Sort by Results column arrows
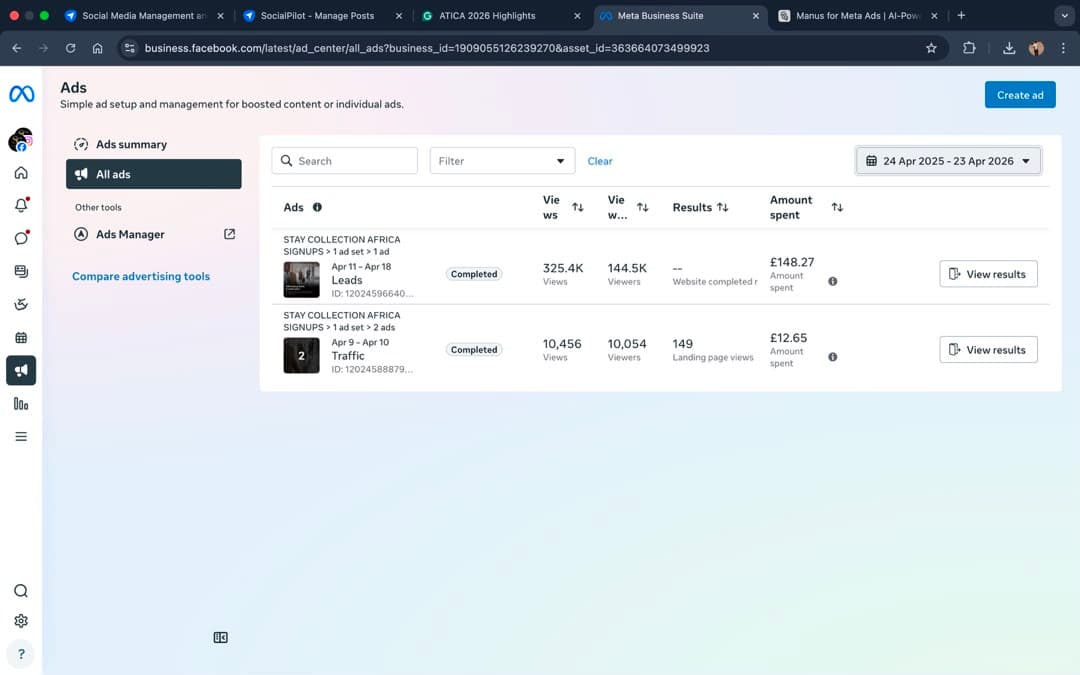Viewport: 1080px width, 675px height. click(723, 207)
